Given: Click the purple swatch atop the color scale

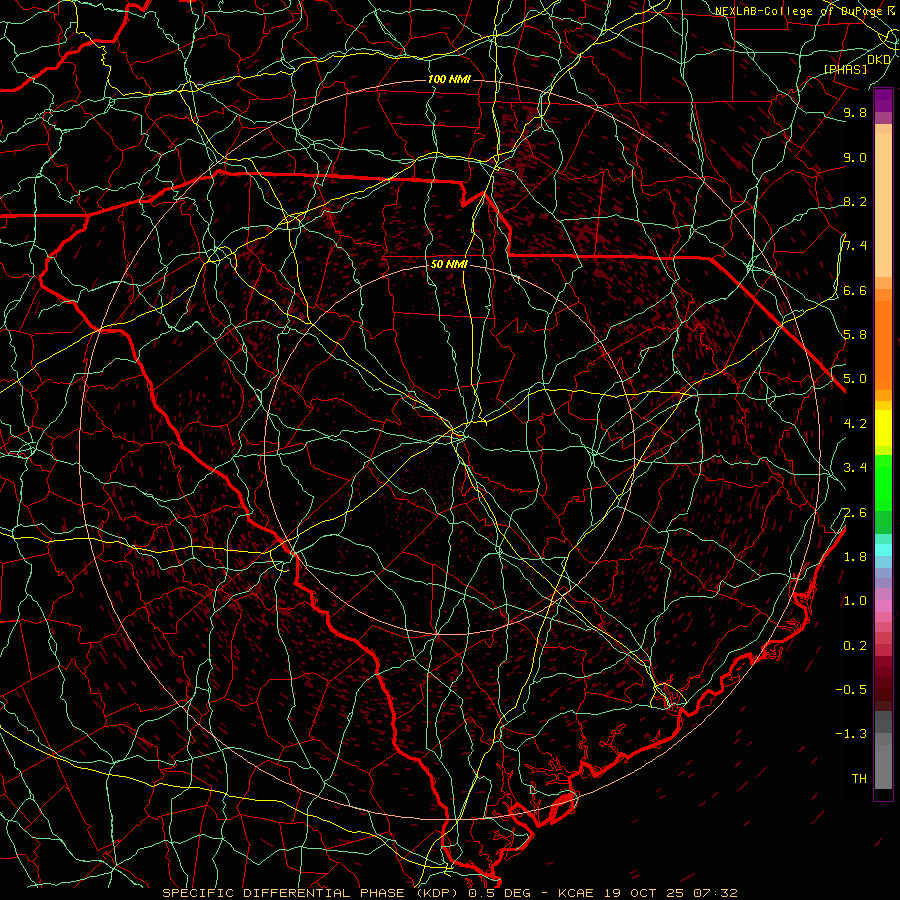Looking at the screenshot, I should (x=883, y=100).
